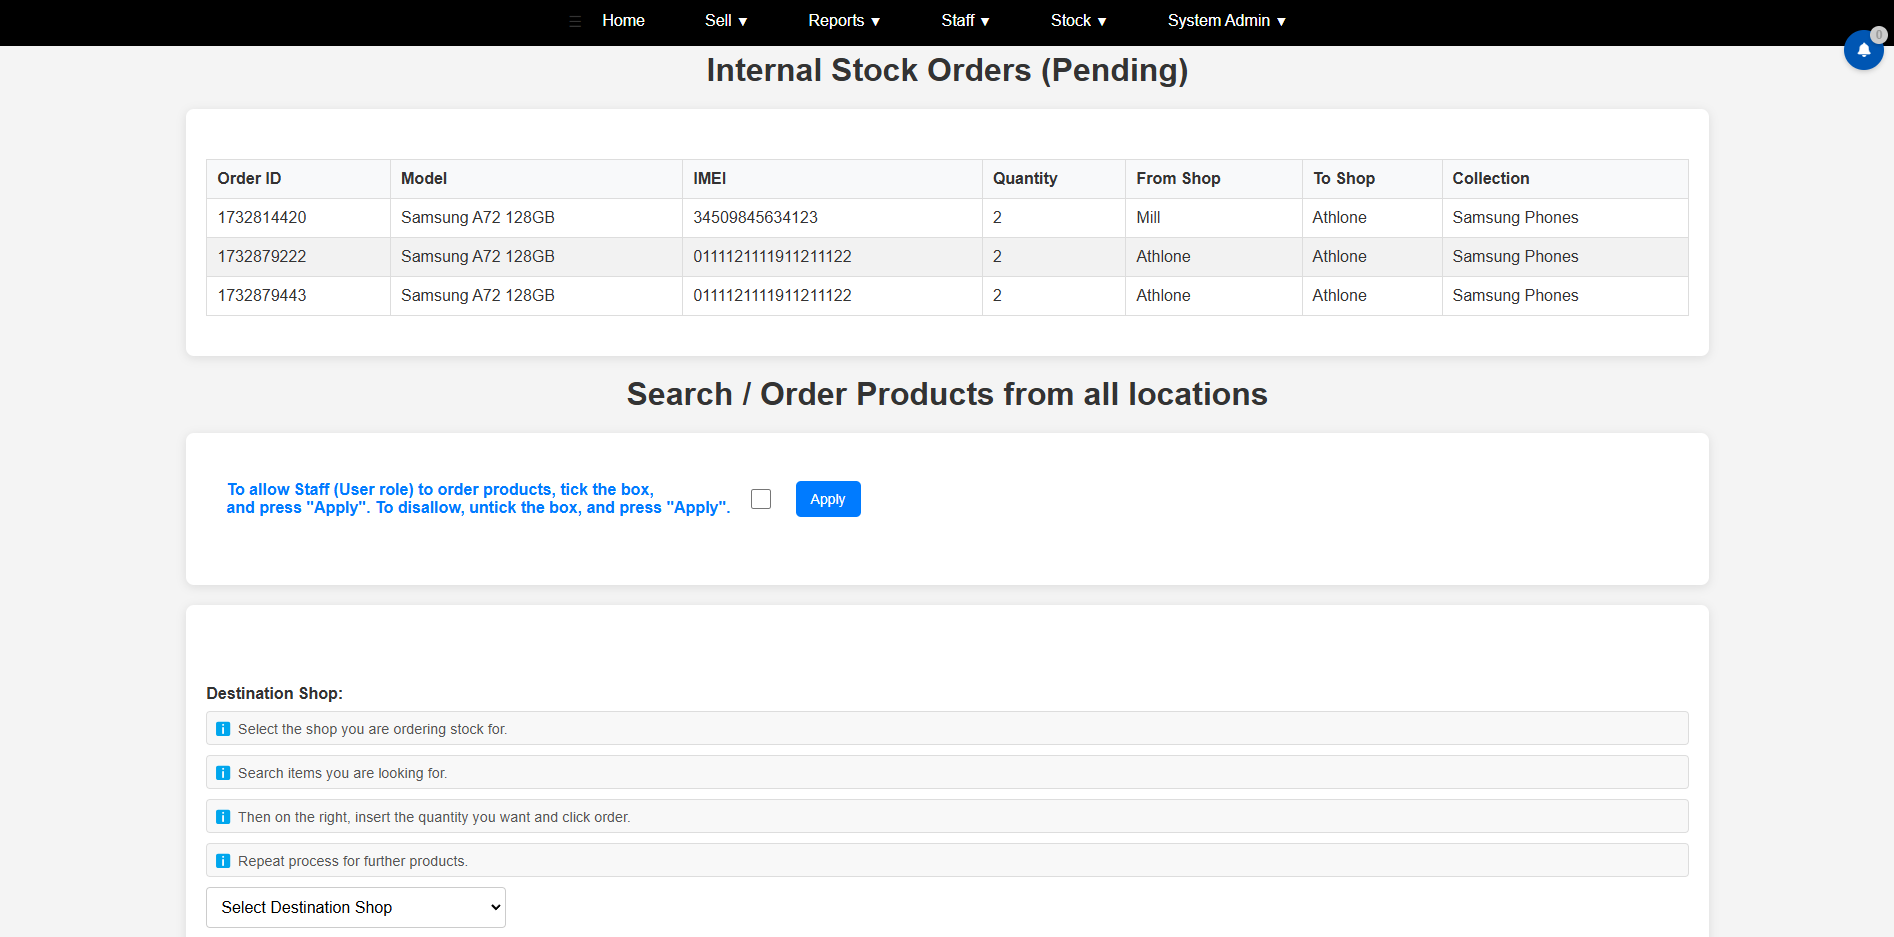The width and height of the screenshot is (1894, 937).
Task: Click info icon beside 'Then on the right' hint
Action: (x=223, y=817)
